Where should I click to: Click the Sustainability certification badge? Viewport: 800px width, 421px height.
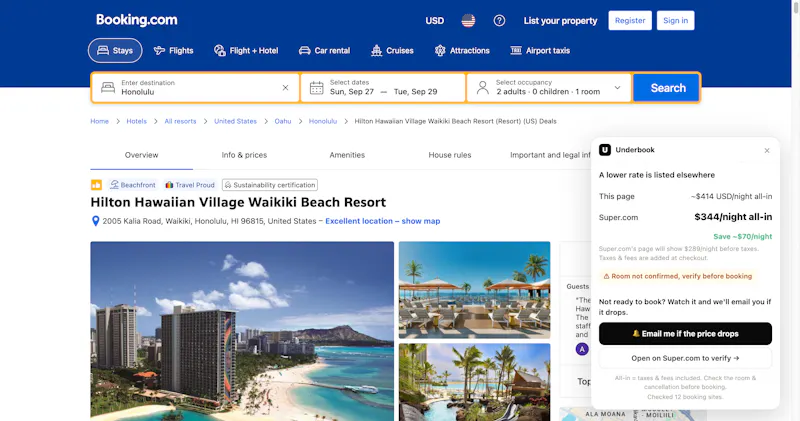(x=270, y=185)
